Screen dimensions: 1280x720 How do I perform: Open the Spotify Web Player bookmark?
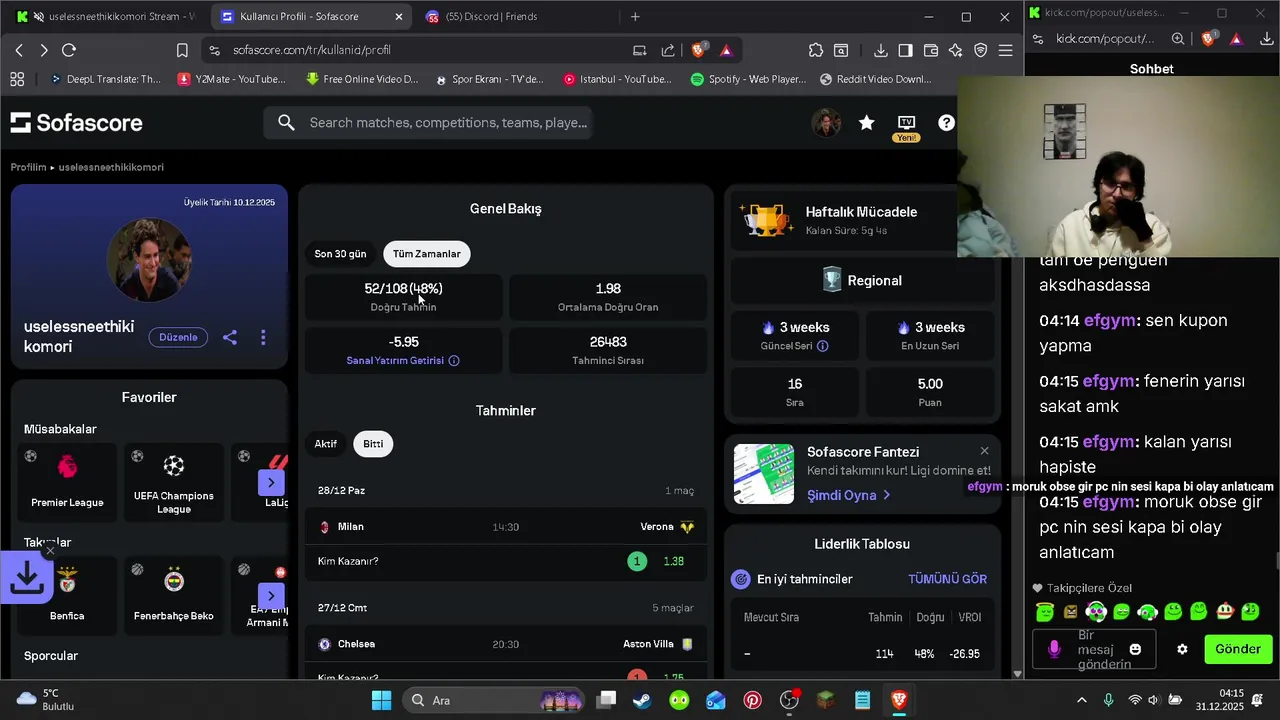(747, 79)
